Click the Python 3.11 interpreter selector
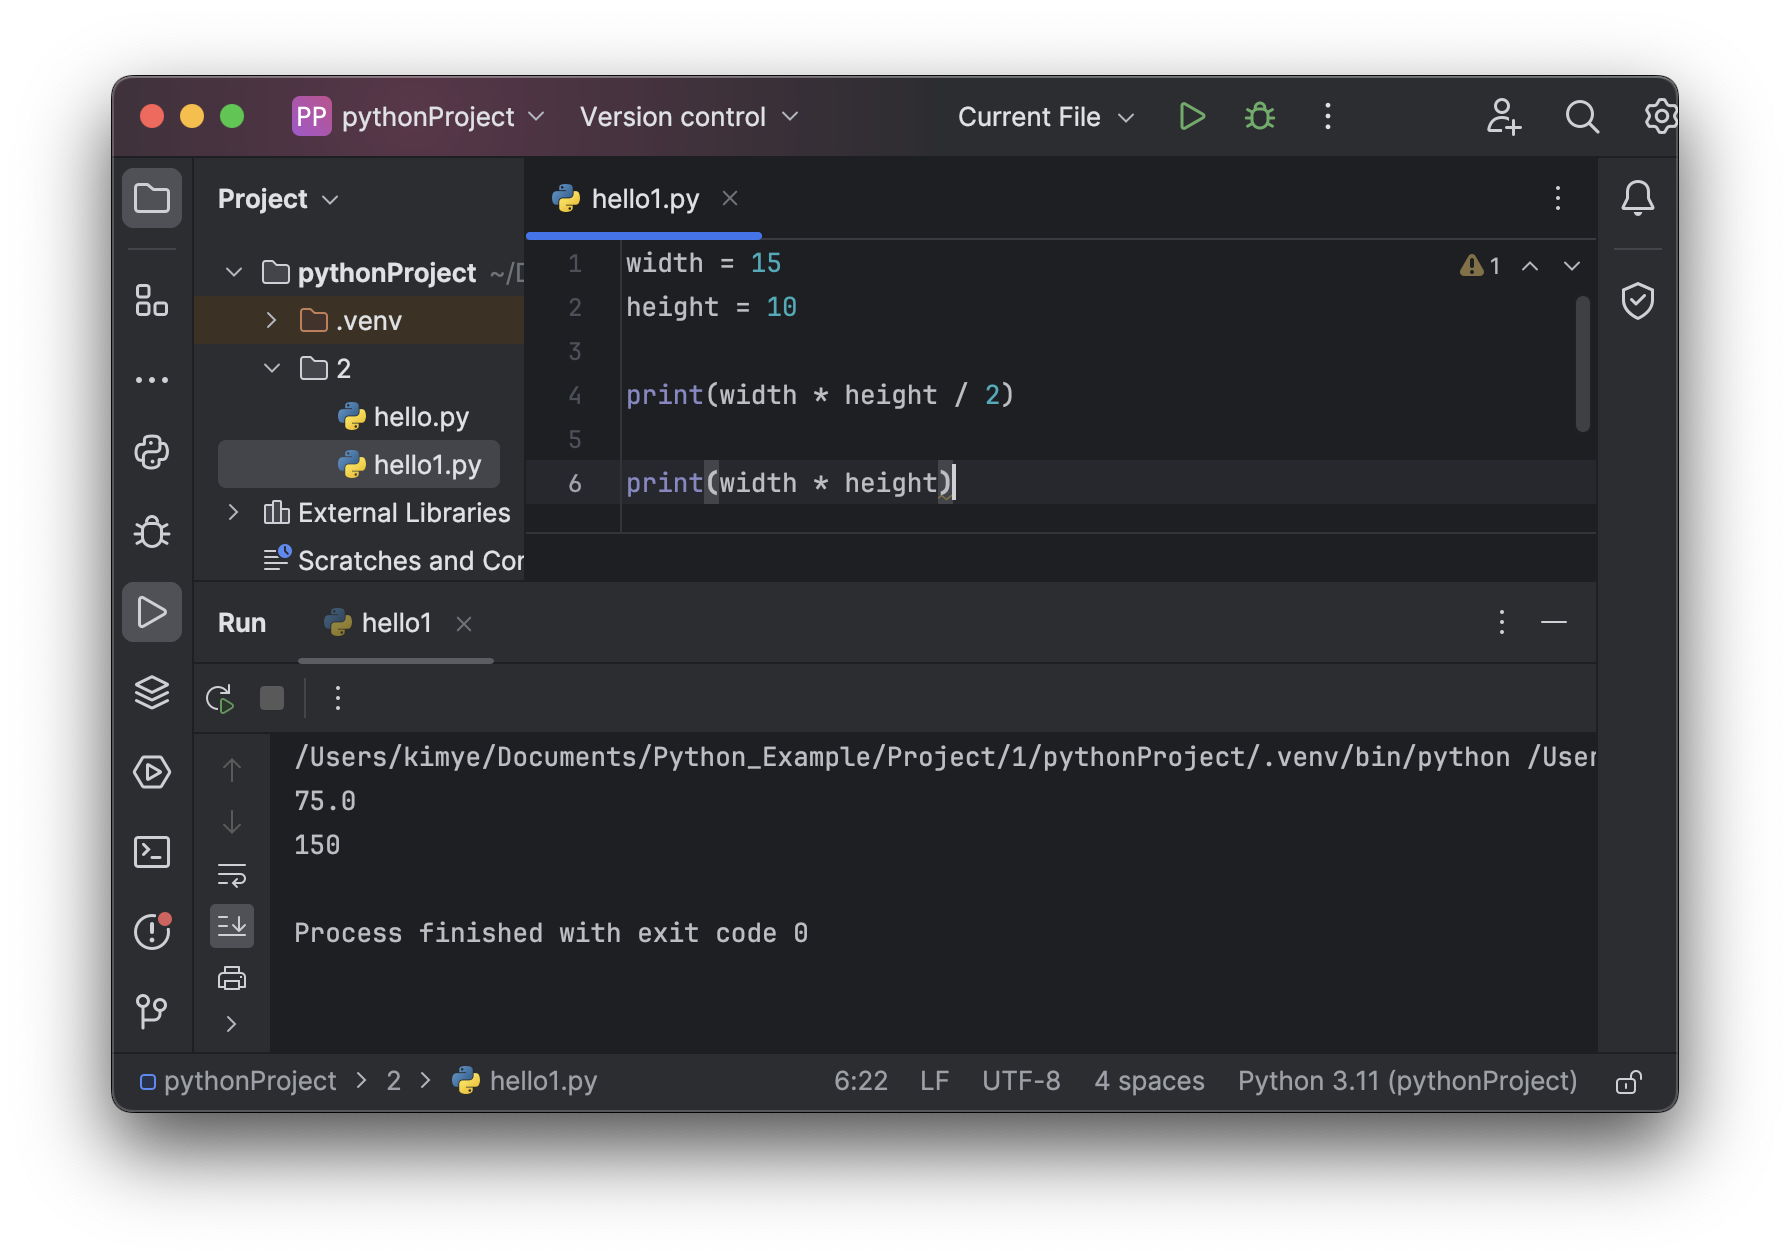Image resolution: width=1790 pixels, height=1260 pixels. click(x=1407, y=1081)
